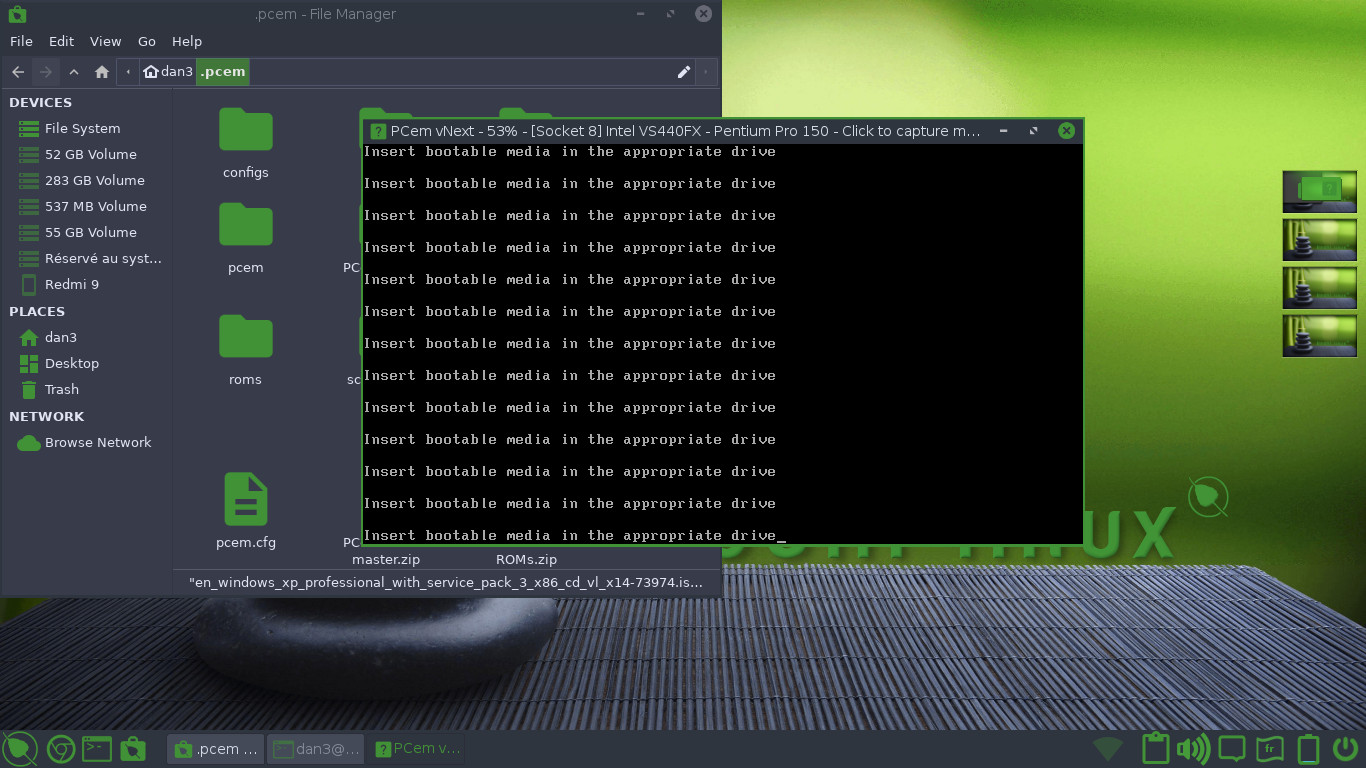The width and height of the screenshot is (1366, 768).
Task: Open the file manager launcher icon
Action: [x=133, y=747]
